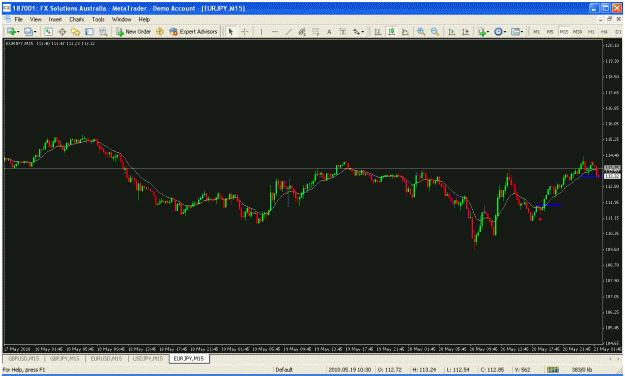Open the View menu
Viewport: 625px width, 376px height.
point(35,19)
